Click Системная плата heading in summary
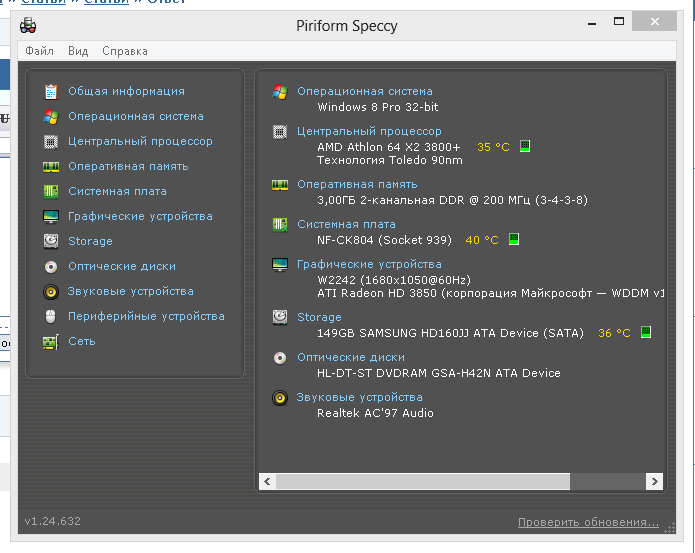 pyautogui.click(x=347, y=224)
